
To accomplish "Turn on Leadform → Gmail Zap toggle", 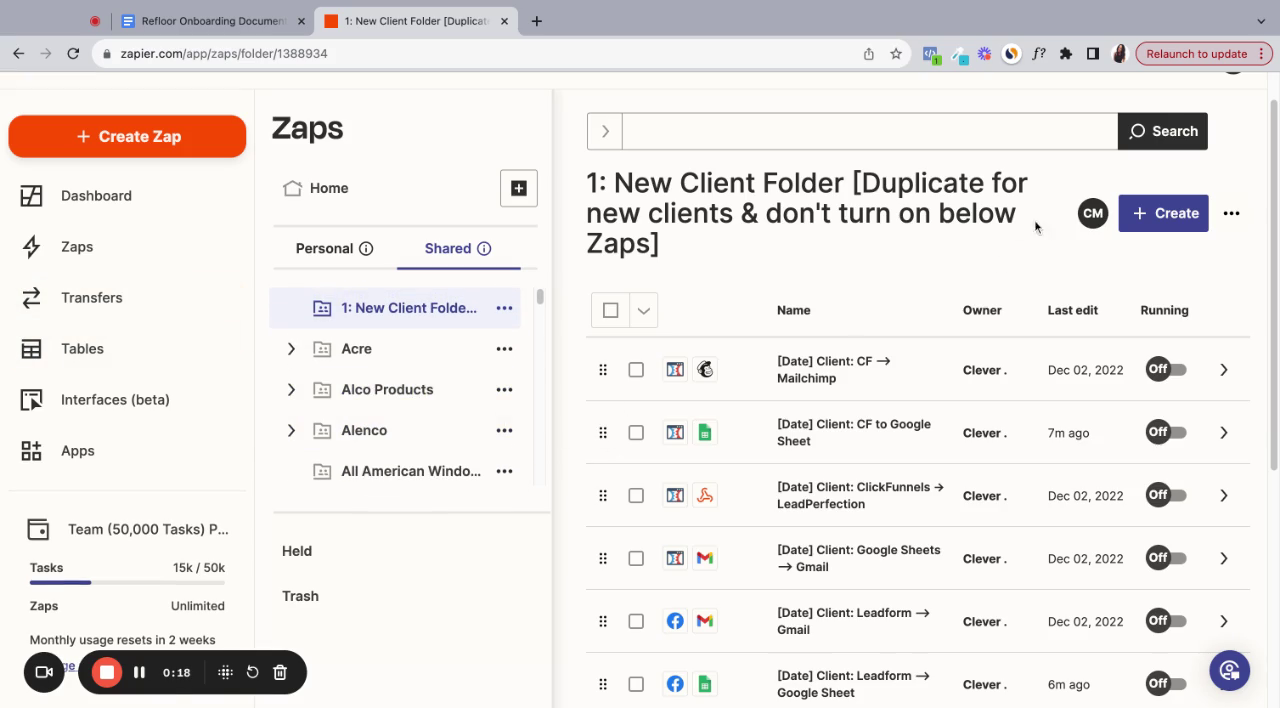I will [x=1166, y=622].
